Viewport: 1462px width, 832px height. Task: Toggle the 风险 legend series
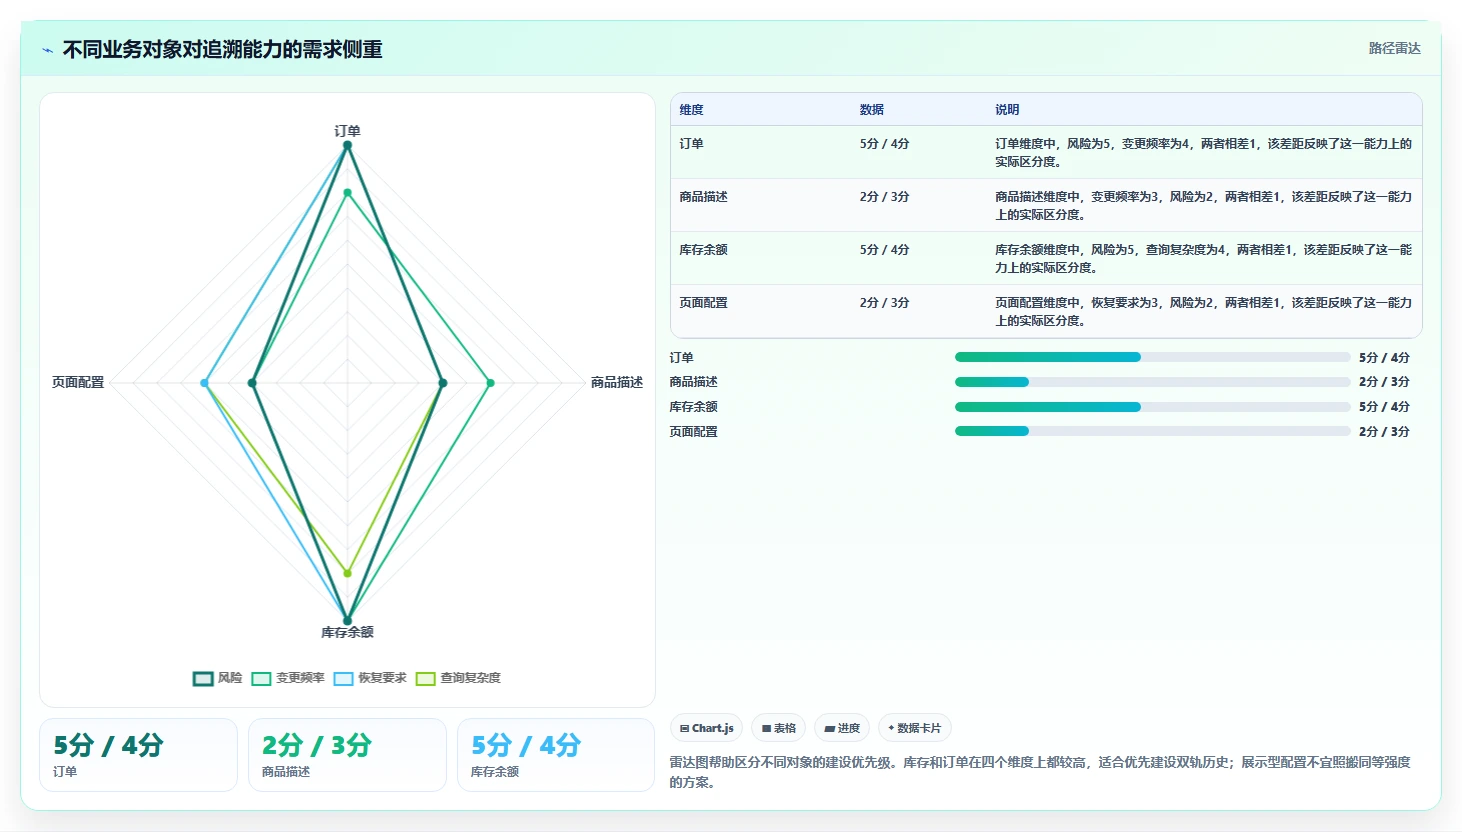pos(218,678)
